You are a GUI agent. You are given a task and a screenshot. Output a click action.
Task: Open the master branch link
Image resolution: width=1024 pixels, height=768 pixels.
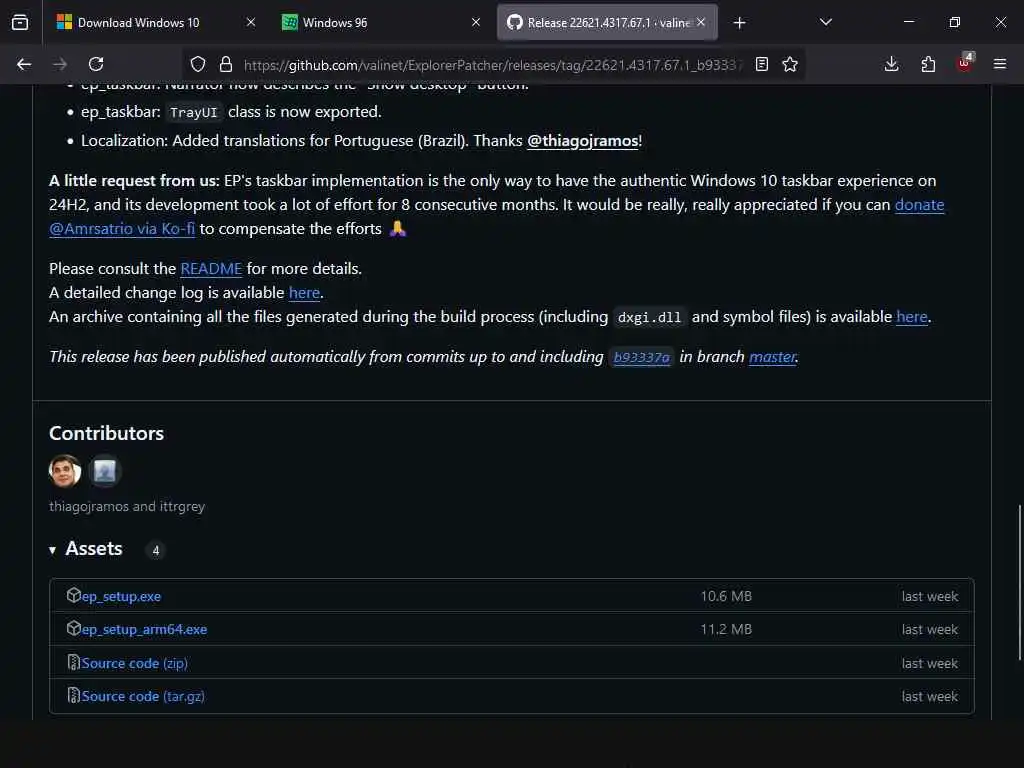(x=773, y=357)
